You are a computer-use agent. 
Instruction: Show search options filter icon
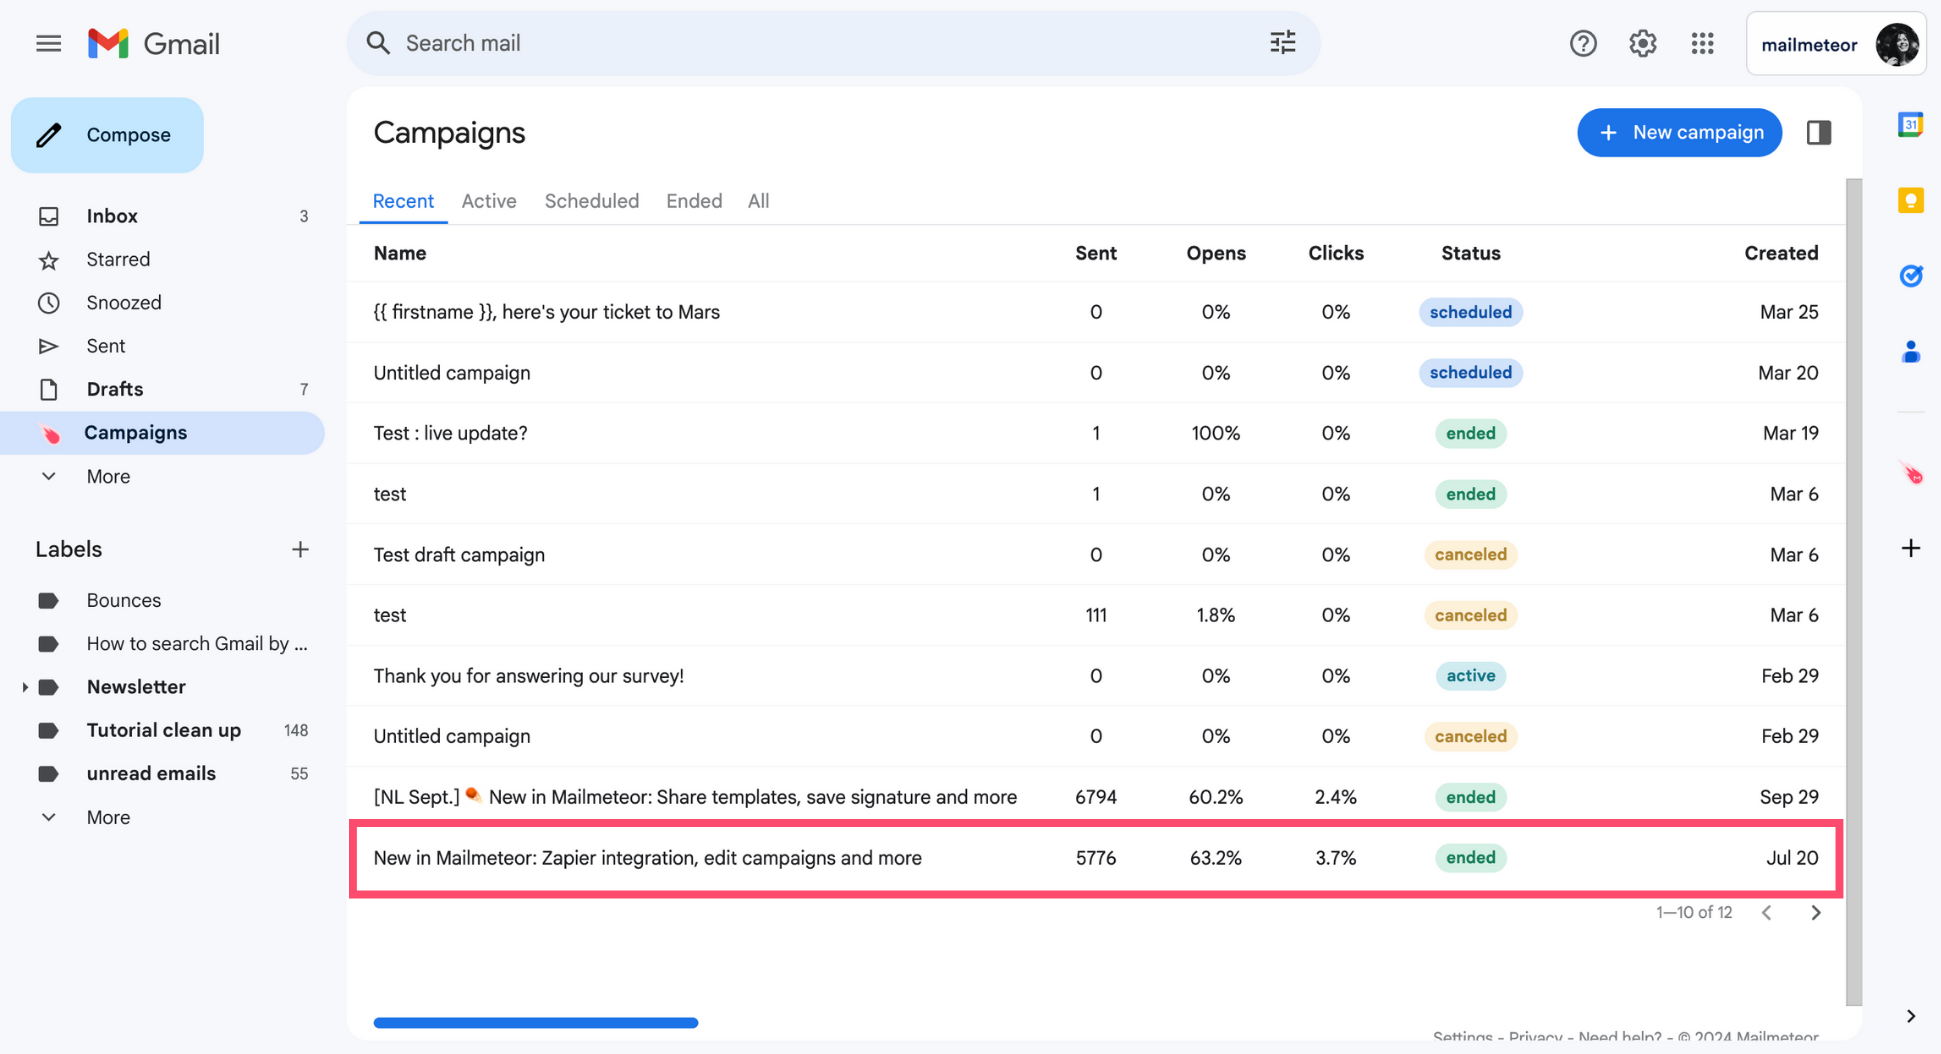(x=1282, y=43)
